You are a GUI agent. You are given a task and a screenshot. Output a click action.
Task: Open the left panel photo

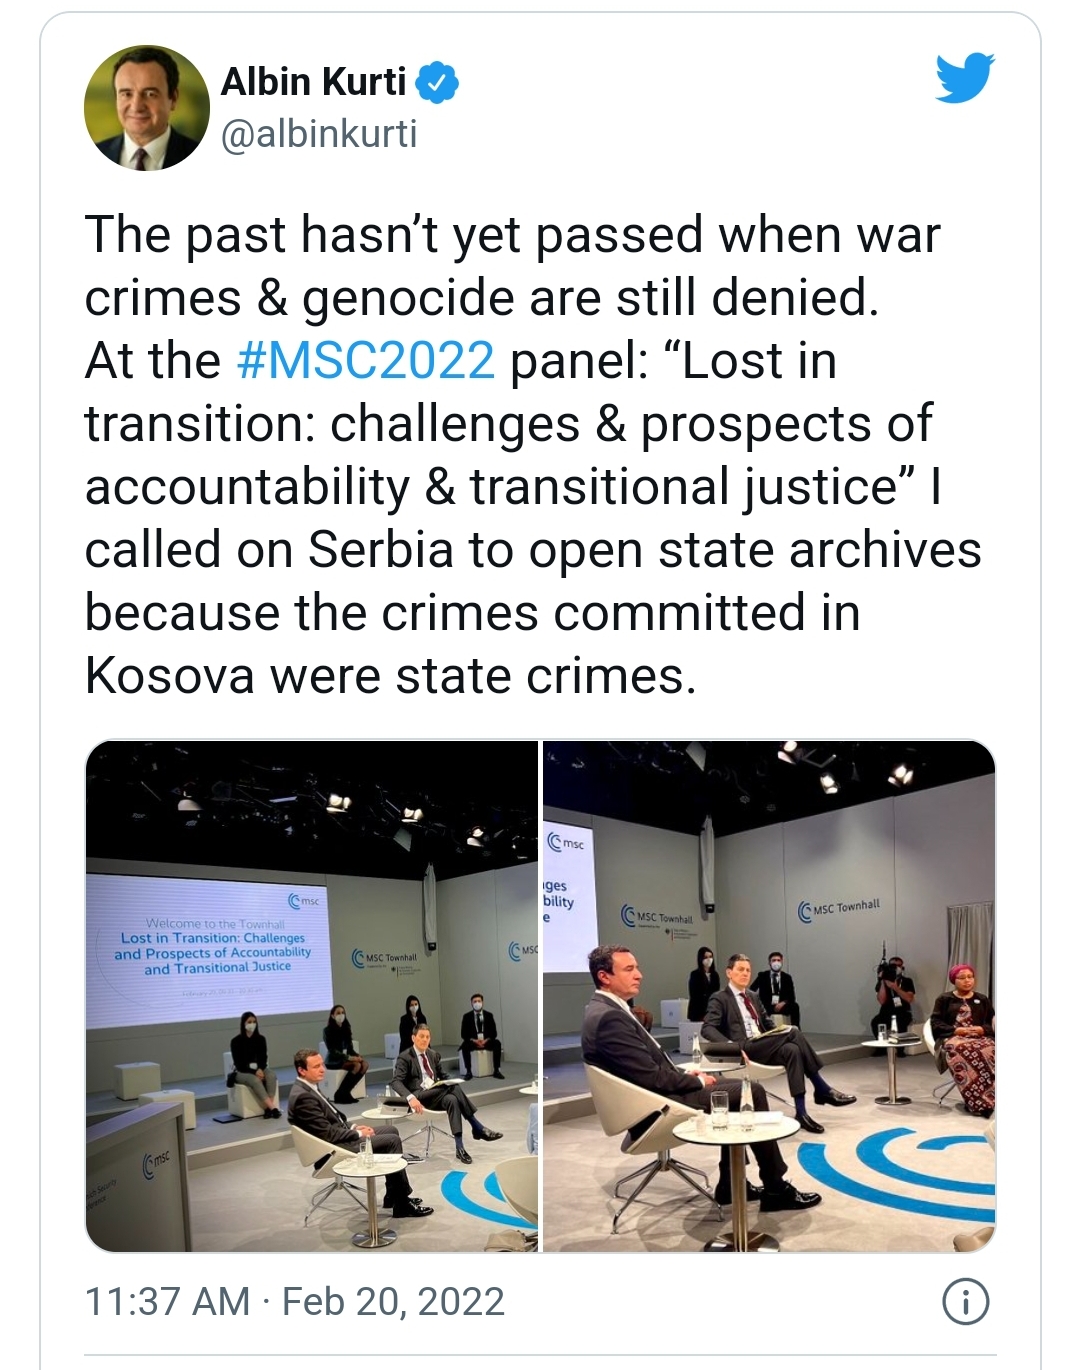pyautogui.click(x=312, y=996)
